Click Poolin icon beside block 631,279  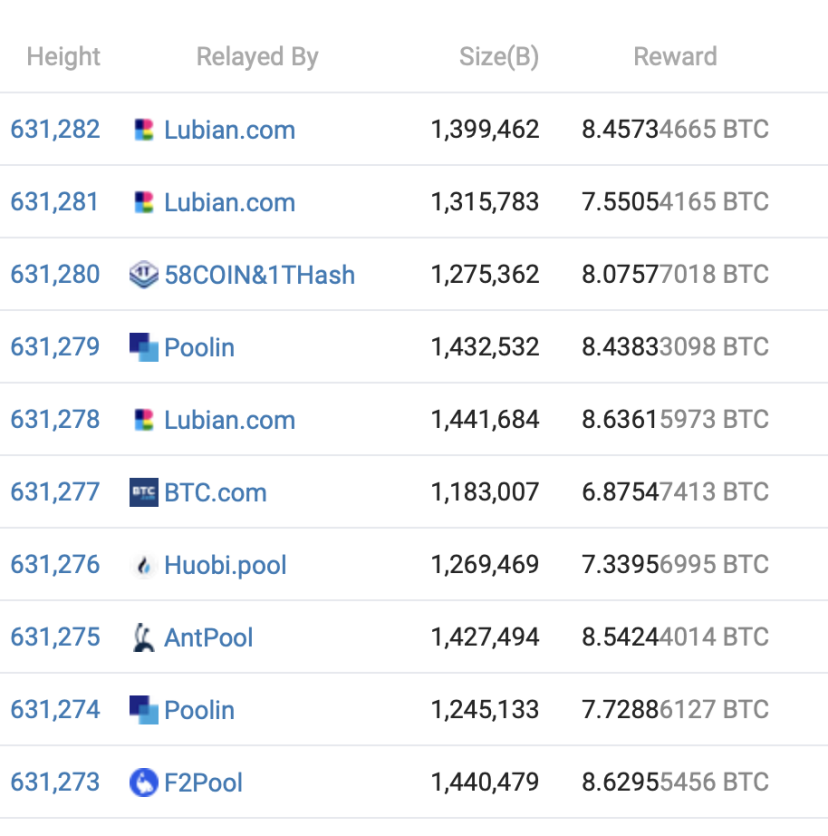[144, 347]
